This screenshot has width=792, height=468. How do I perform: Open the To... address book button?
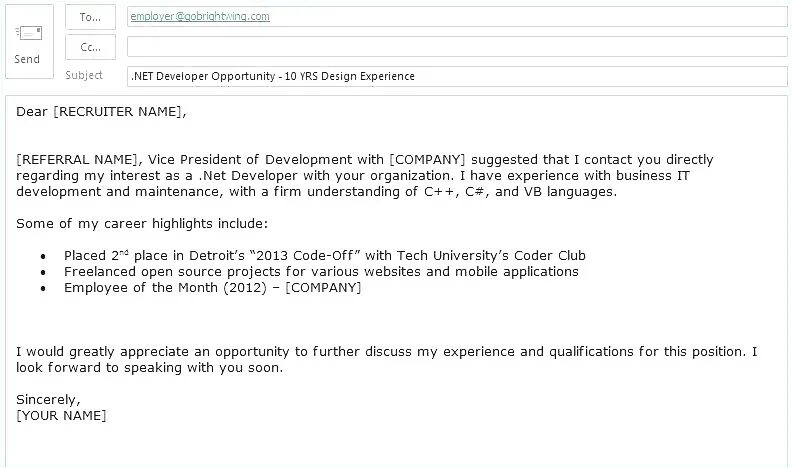90,17
